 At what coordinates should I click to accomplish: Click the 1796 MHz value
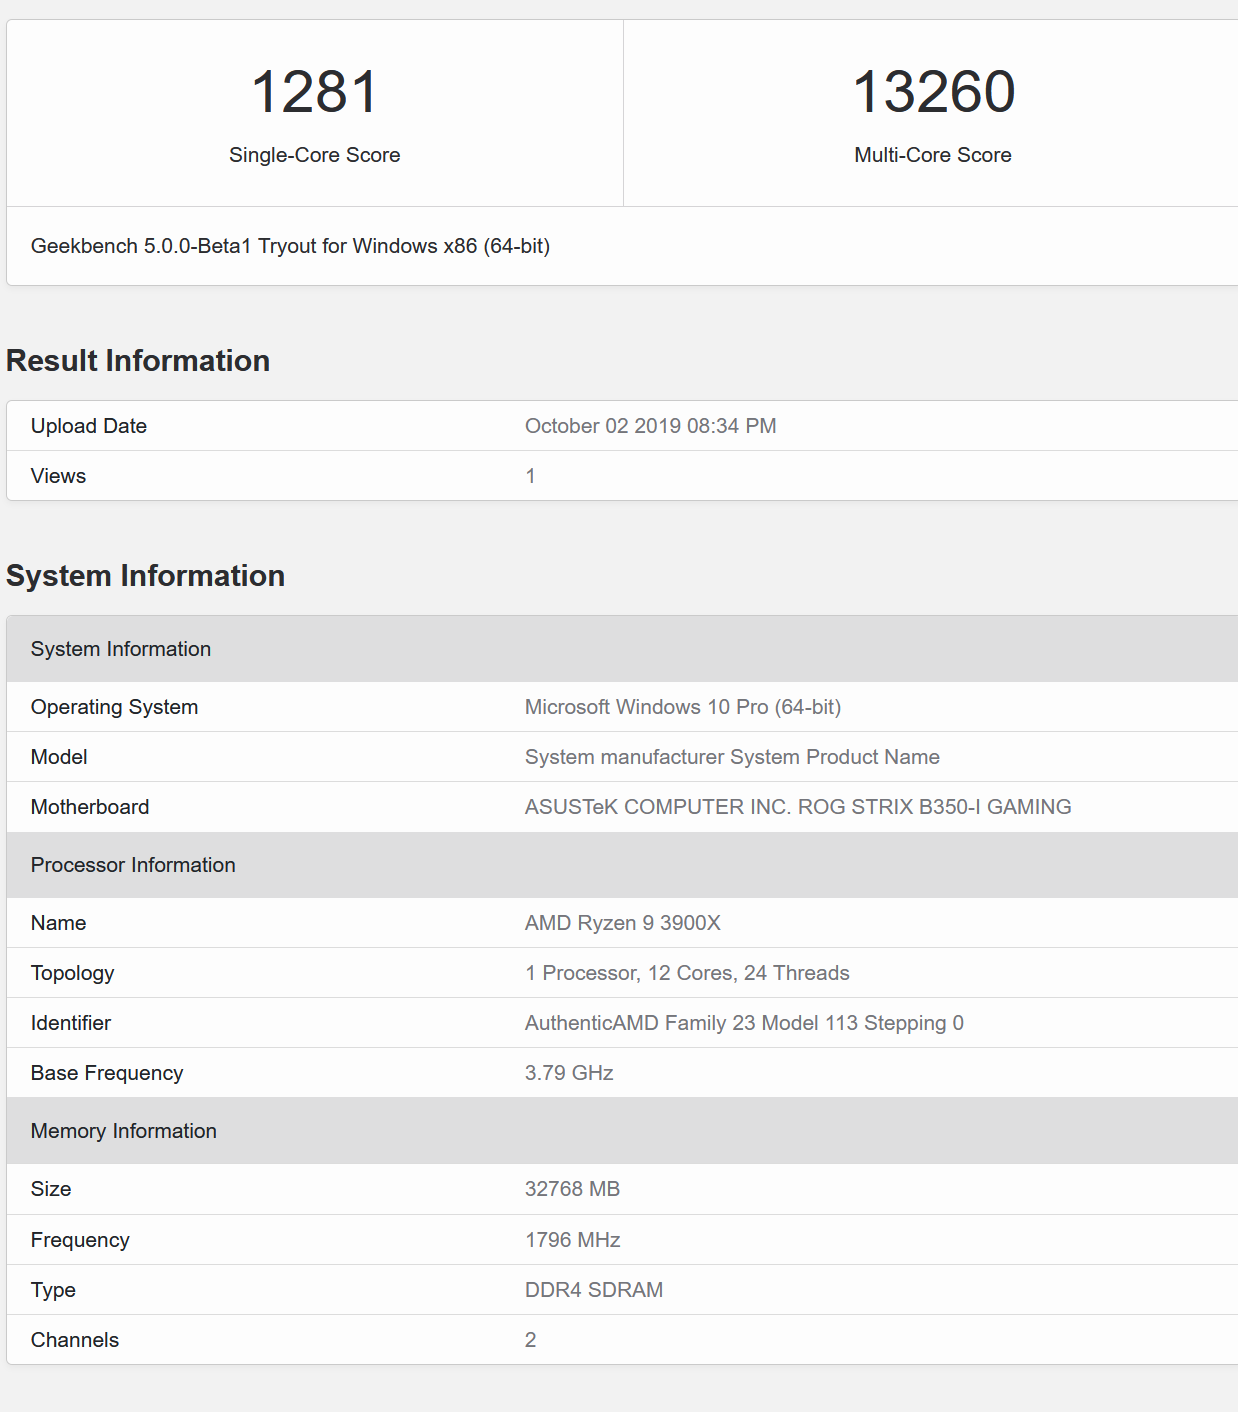pos(573,1240)
